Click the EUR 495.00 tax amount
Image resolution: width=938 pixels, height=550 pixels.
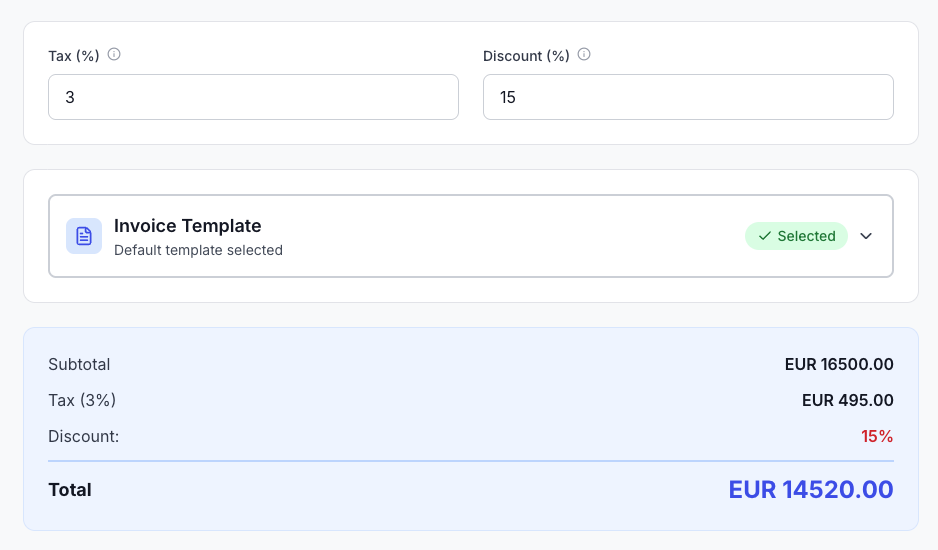847,400
